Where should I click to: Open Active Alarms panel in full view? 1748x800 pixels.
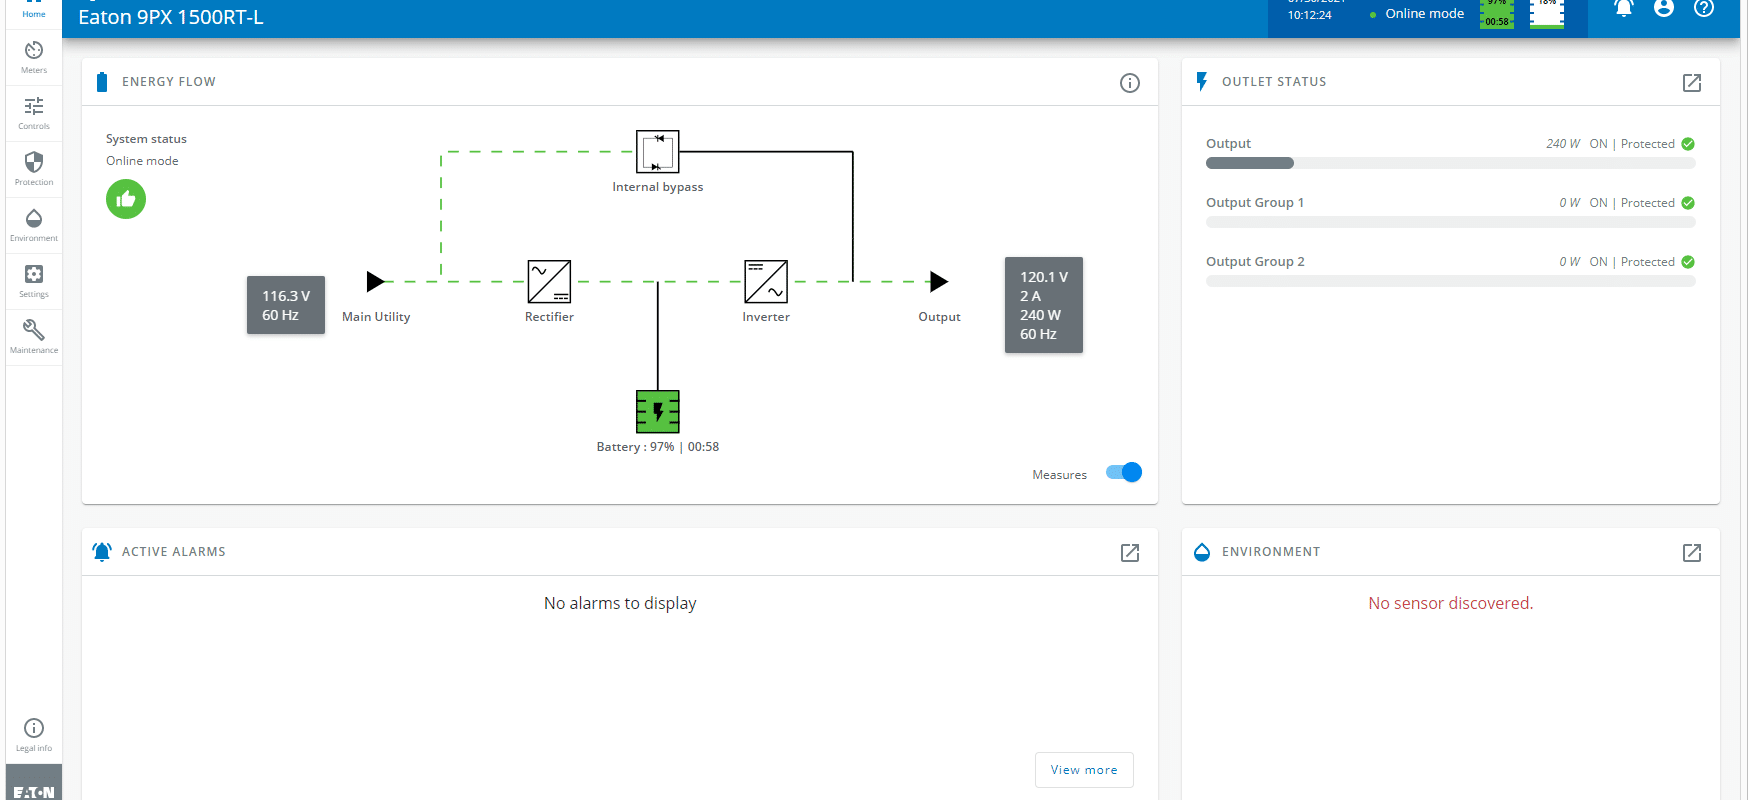pos(1130,553)
